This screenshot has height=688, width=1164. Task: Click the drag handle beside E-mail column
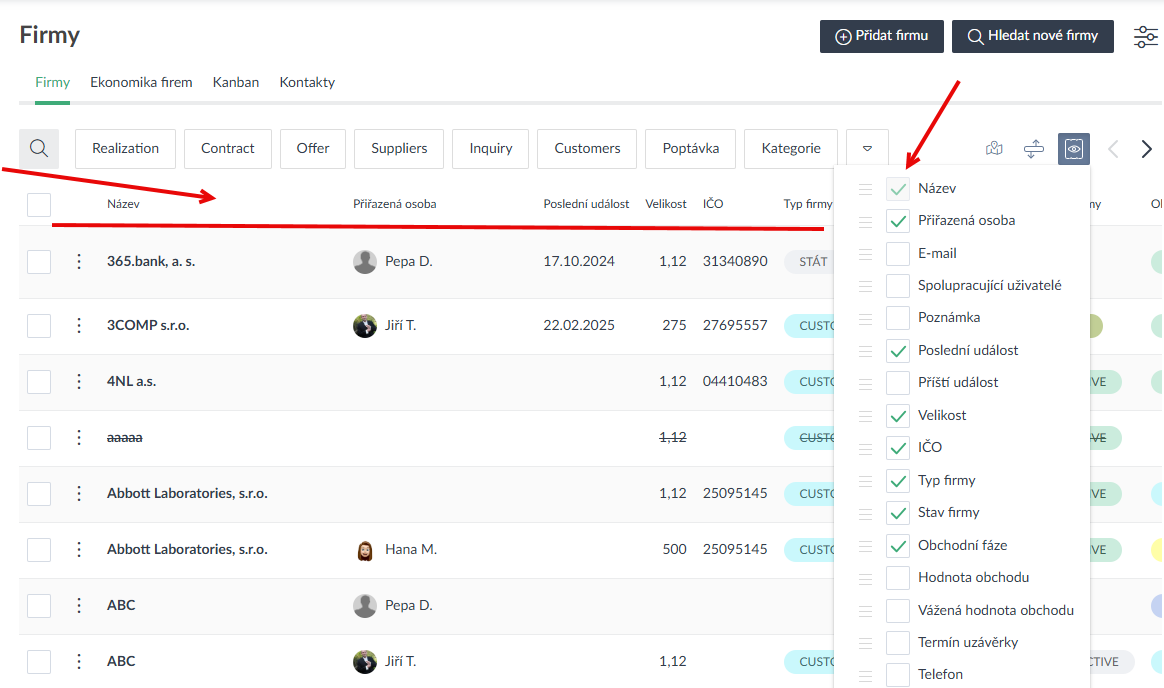coord(865,254)
